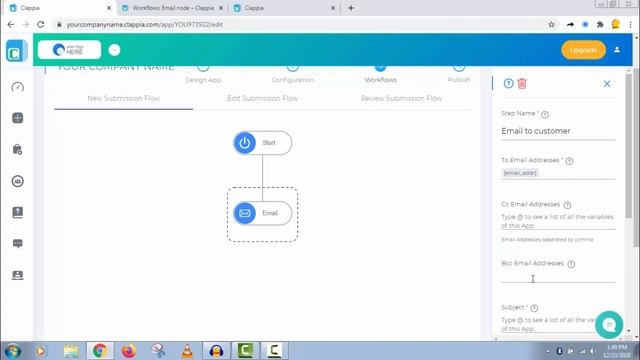Image resolution: width=640 pixels, height=360 pixels.
Task: Go back with the browser back arrow
Action: coord(11,24)
